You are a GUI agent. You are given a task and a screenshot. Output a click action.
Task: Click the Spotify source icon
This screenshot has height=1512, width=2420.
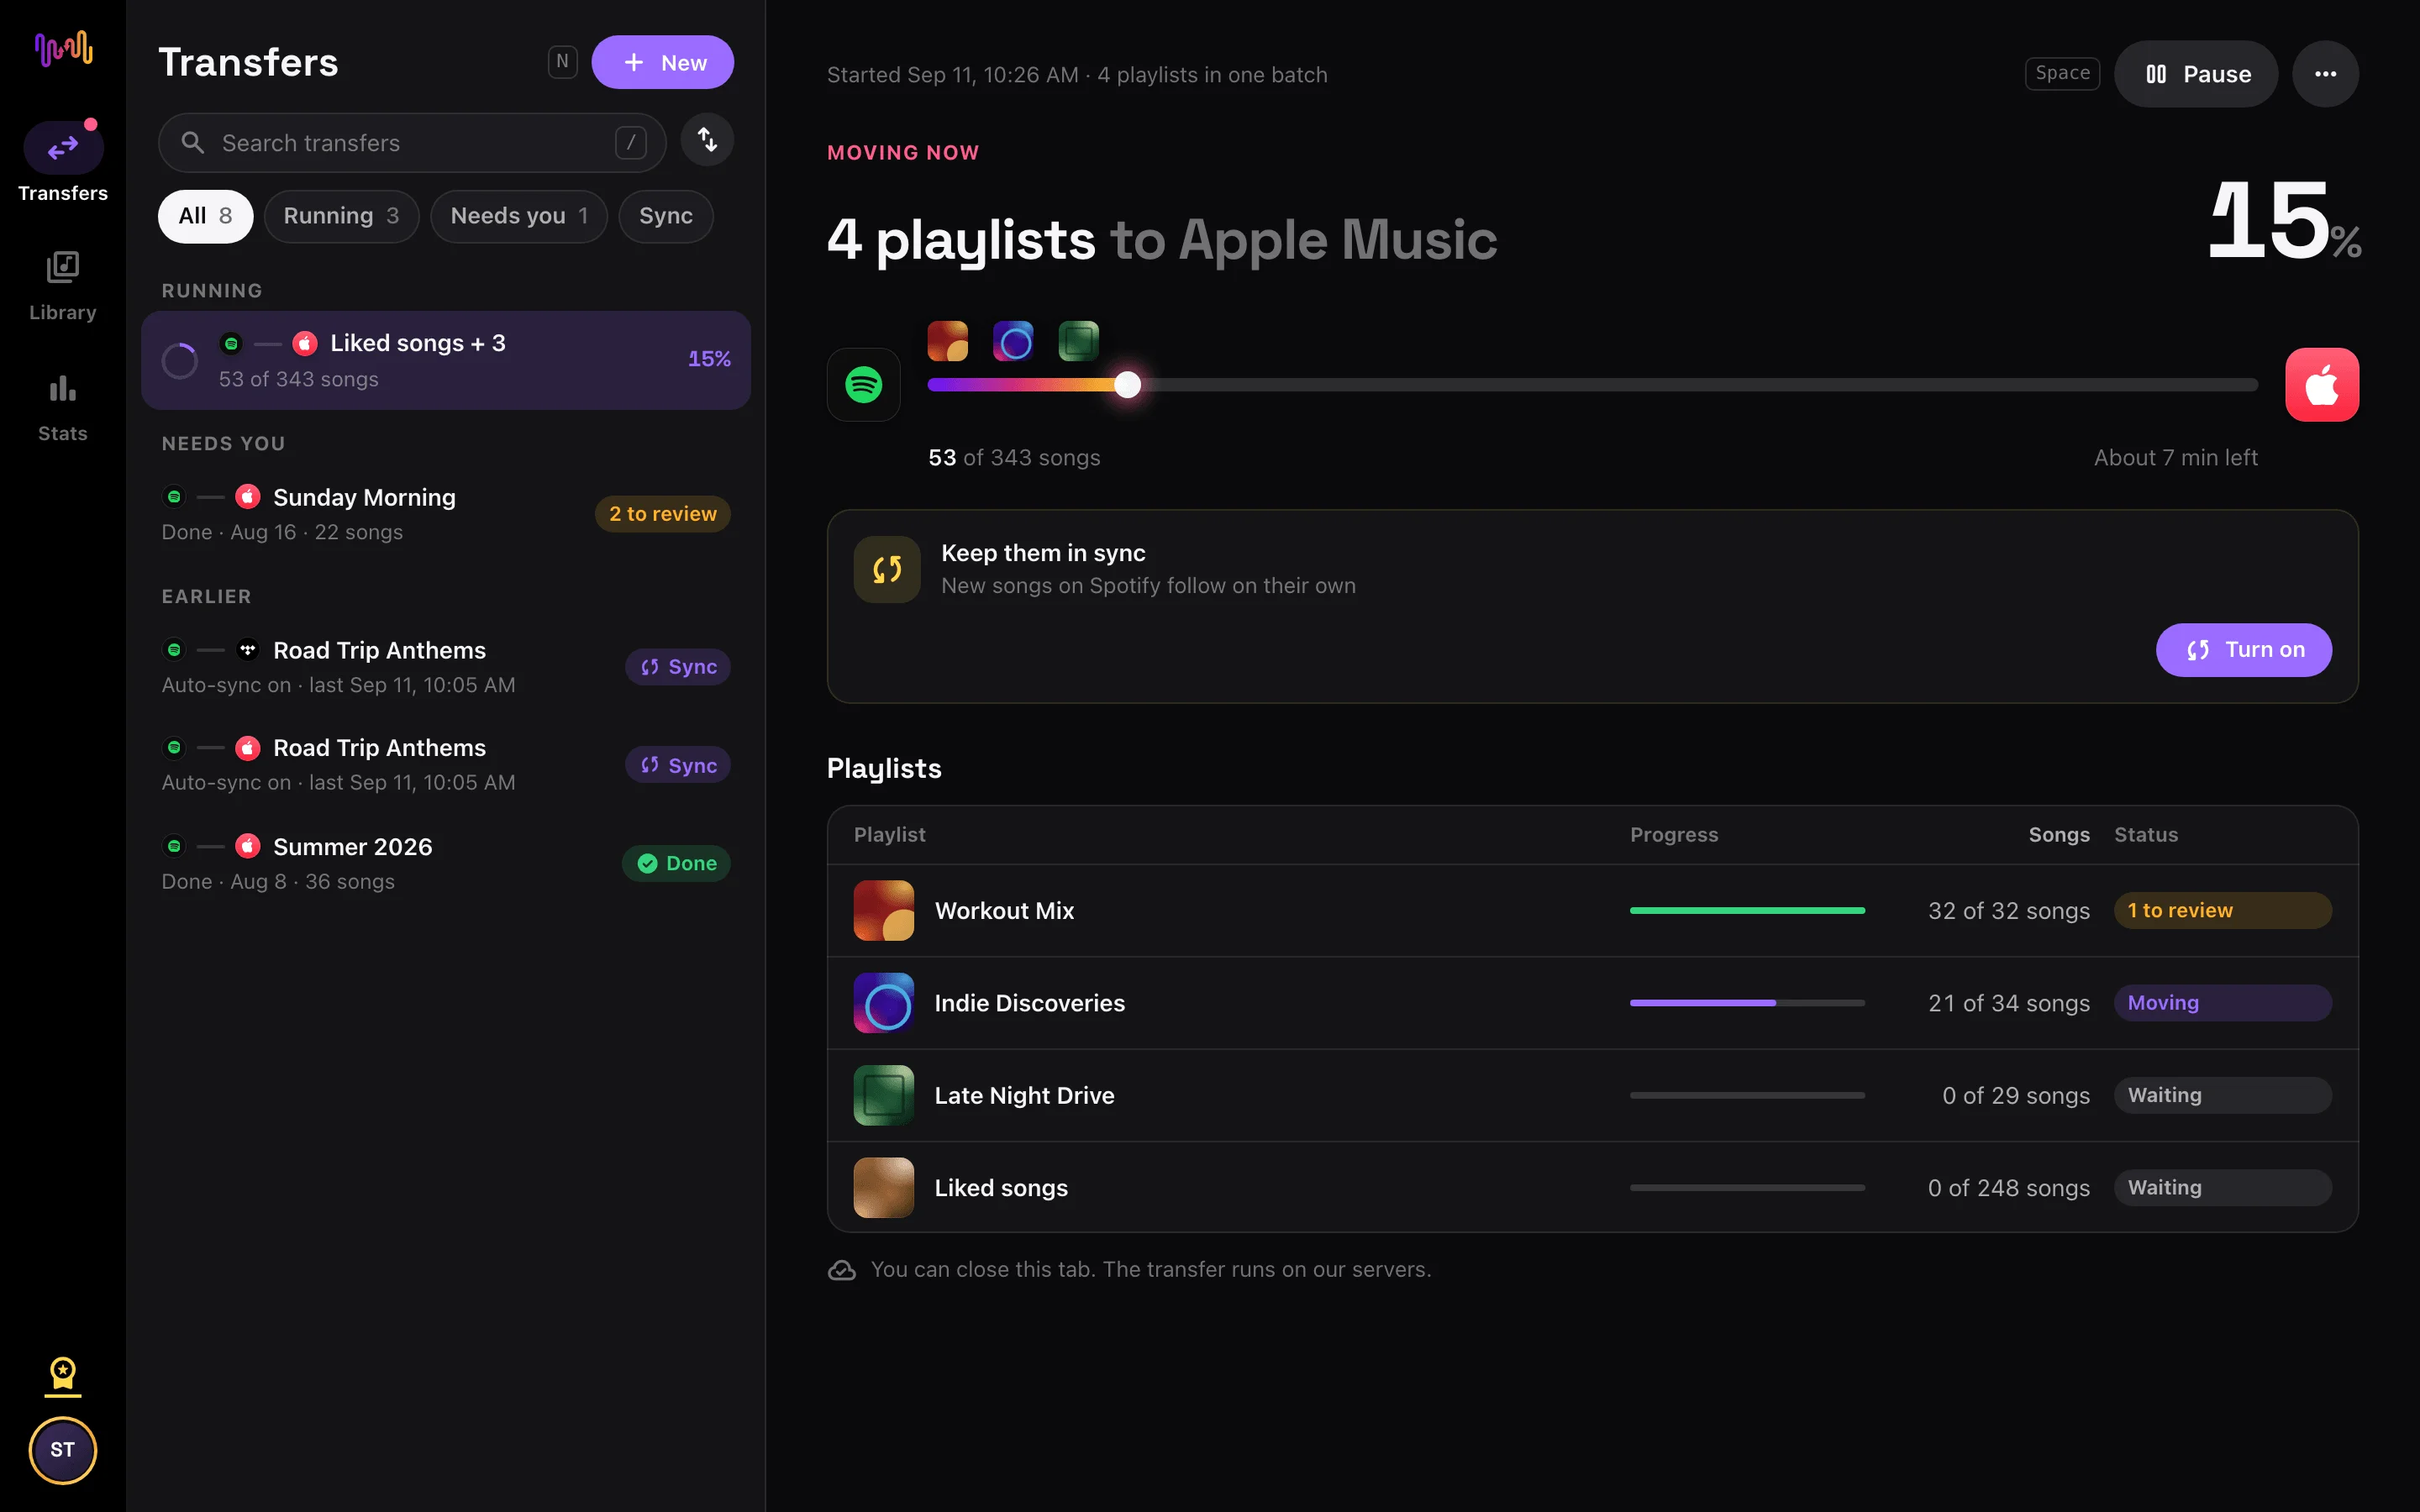863,385
